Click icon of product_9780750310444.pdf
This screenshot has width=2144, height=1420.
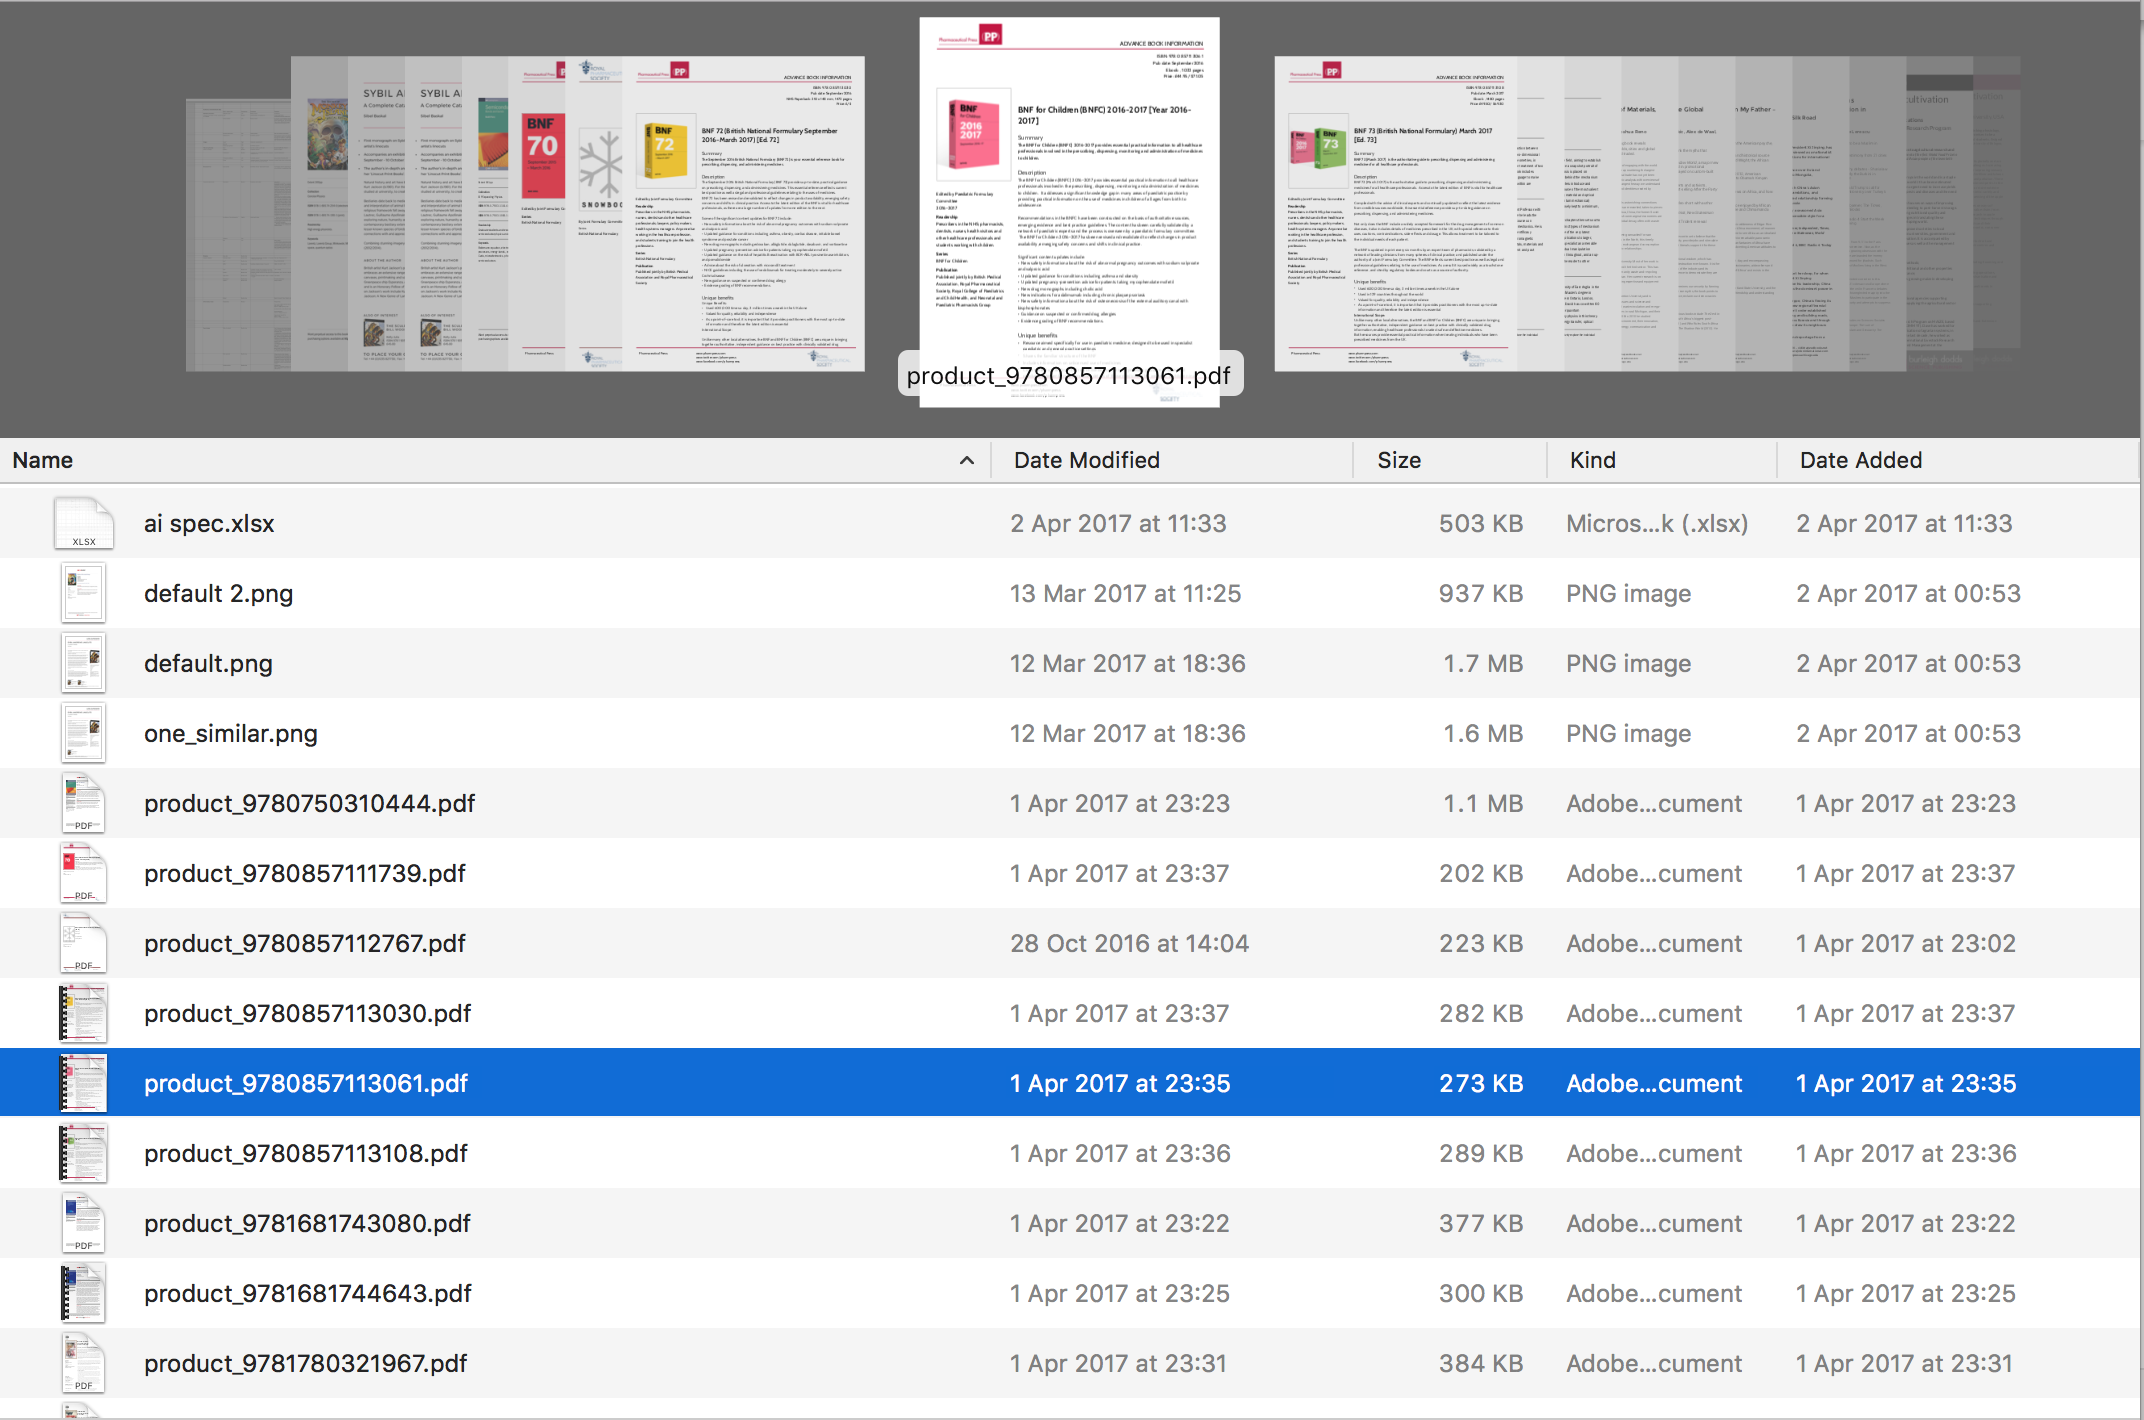84,803
